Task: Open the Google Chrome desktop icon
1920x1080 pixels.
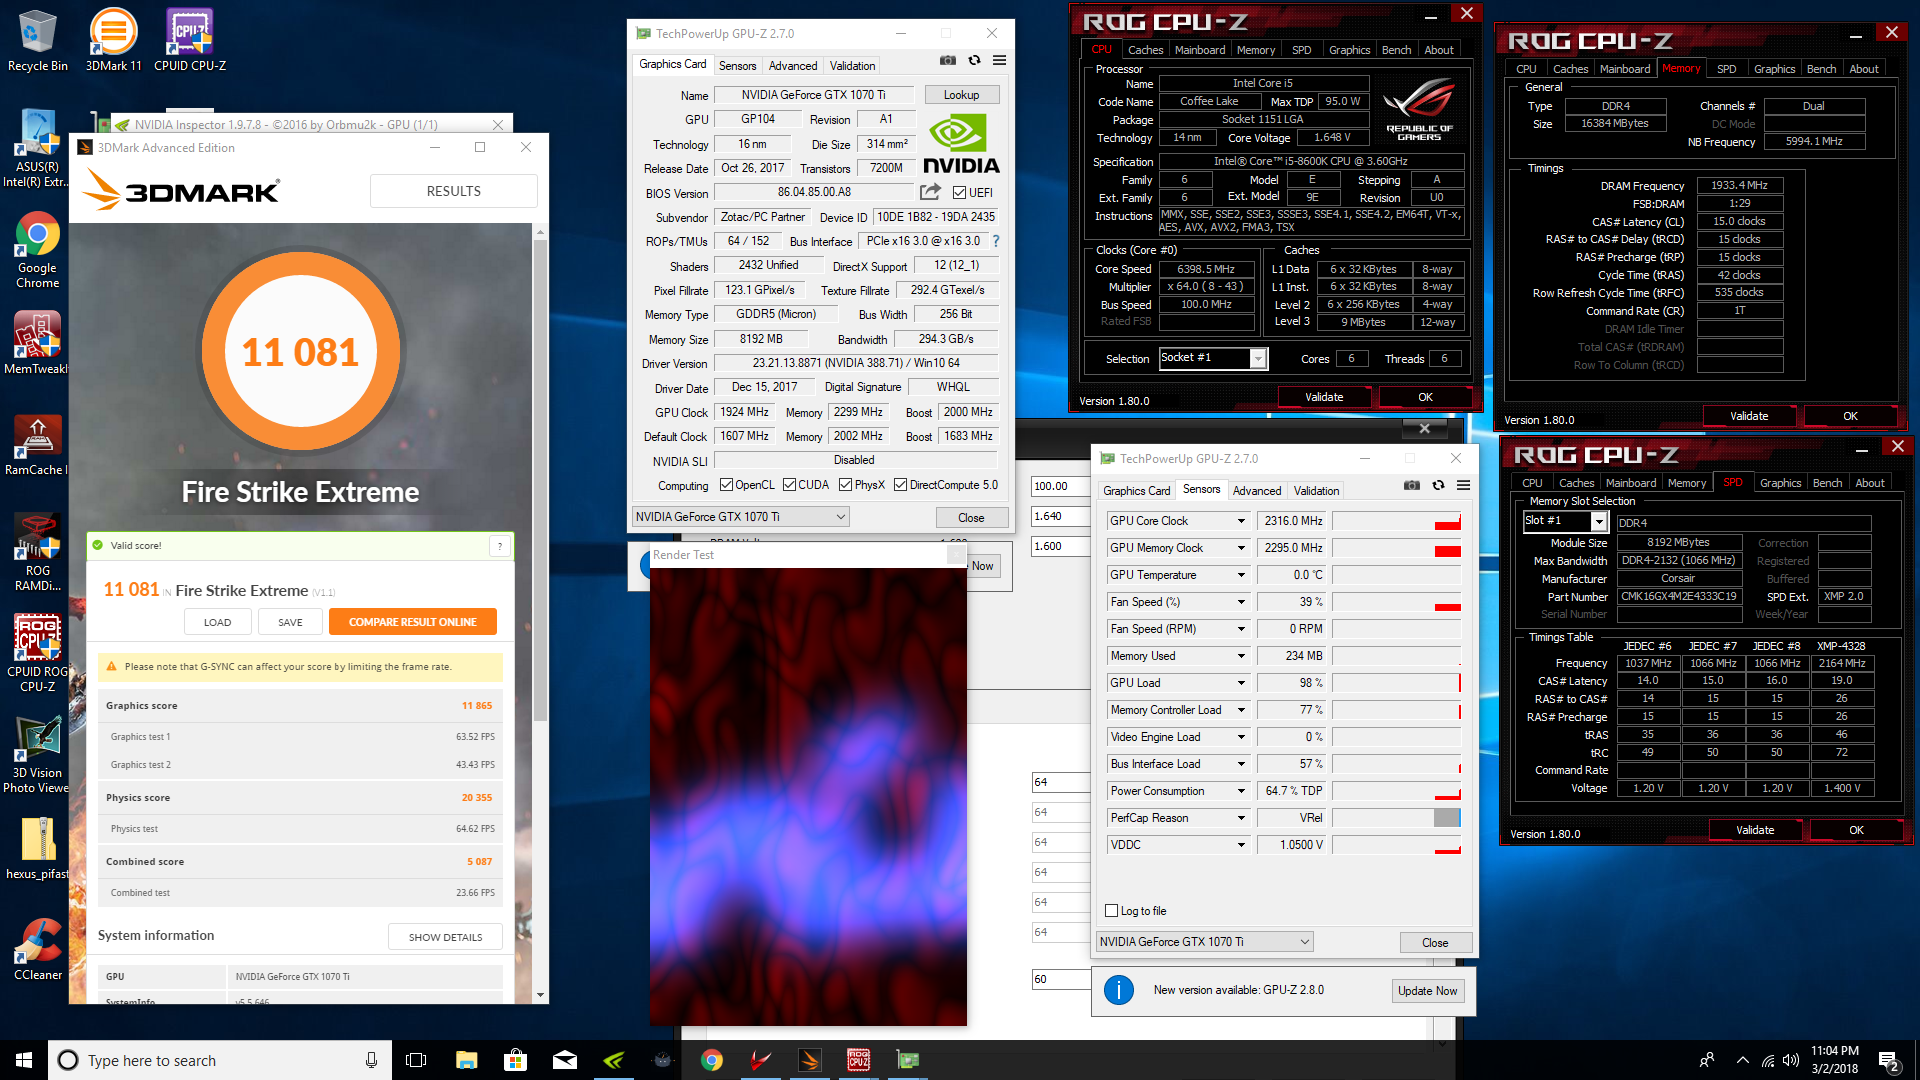Action: pyautogui.click(x=37, y=250)
